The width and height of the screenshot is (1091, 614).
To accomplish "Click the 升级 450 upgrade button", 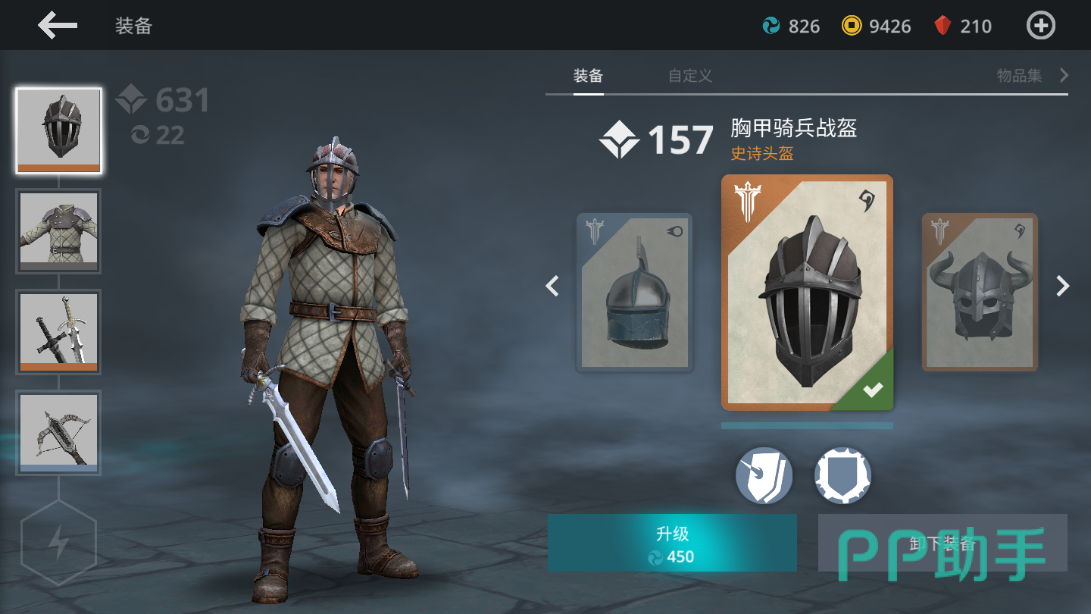I will click(672, 543).
